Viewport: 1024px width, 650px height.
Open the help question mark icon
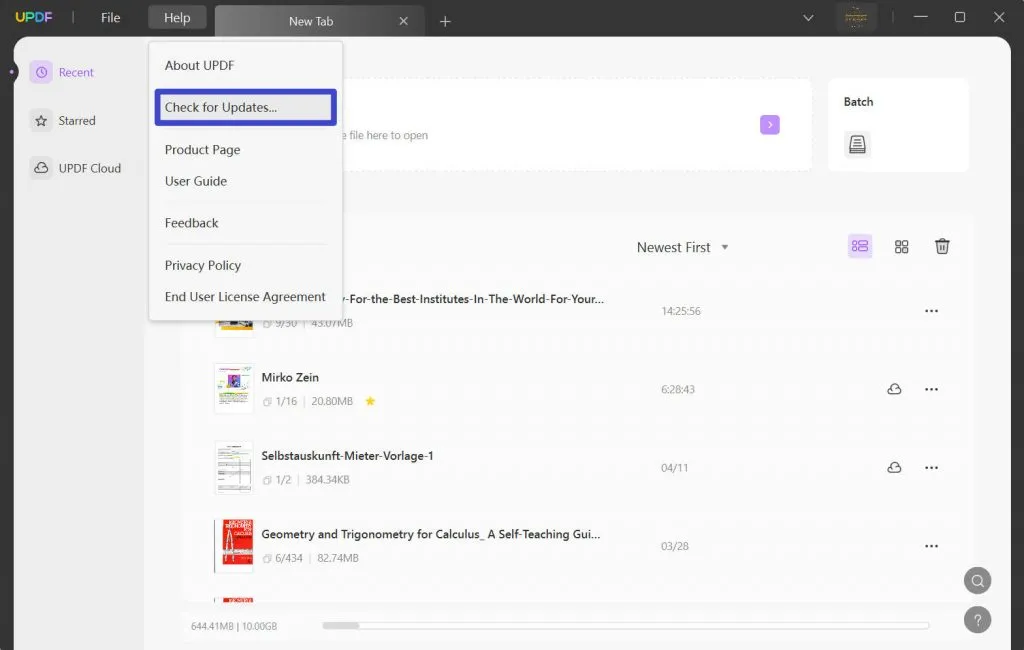(x=977, y=620)
